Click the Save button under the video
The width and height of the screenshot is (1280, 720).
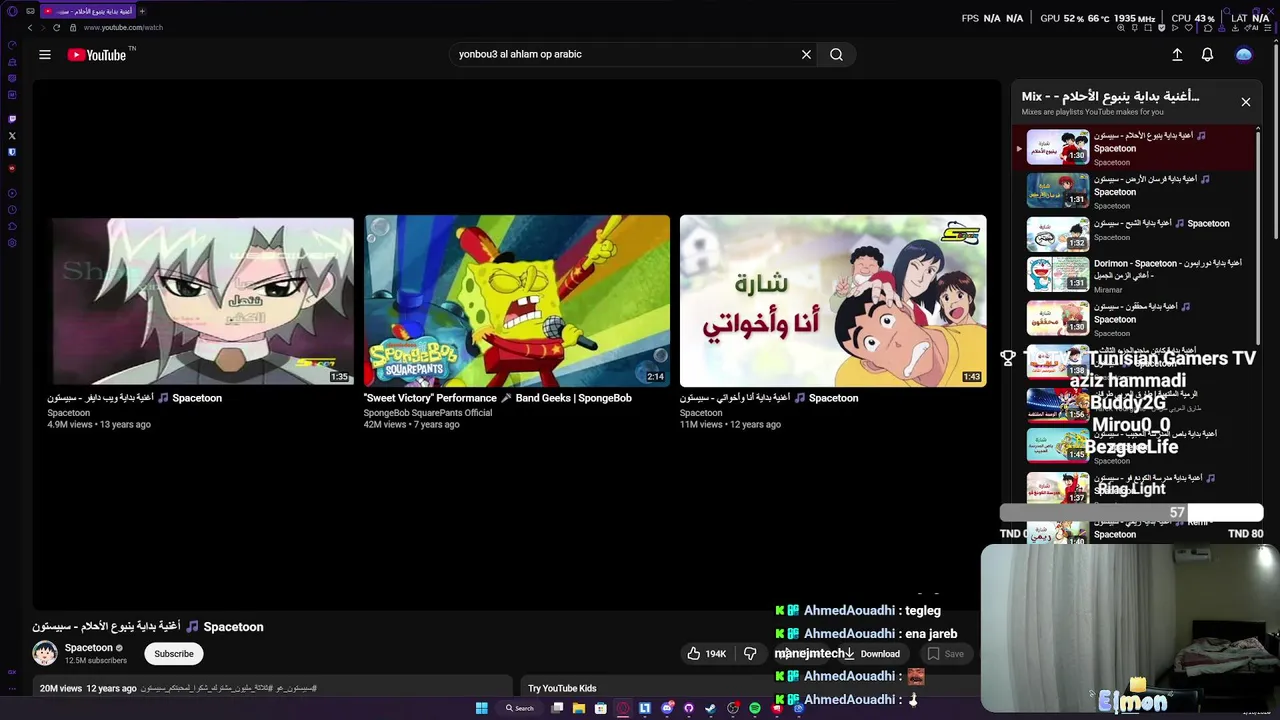[x=946, y=654]
